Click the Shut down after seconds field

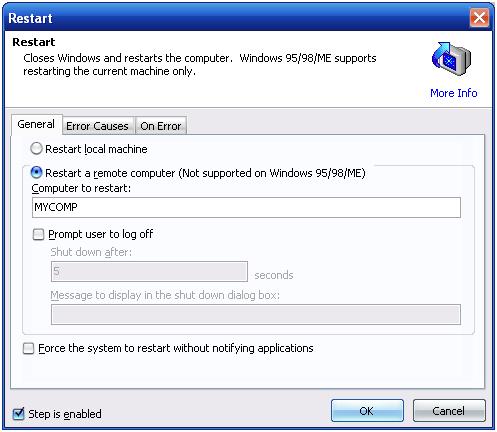point(149,272)
